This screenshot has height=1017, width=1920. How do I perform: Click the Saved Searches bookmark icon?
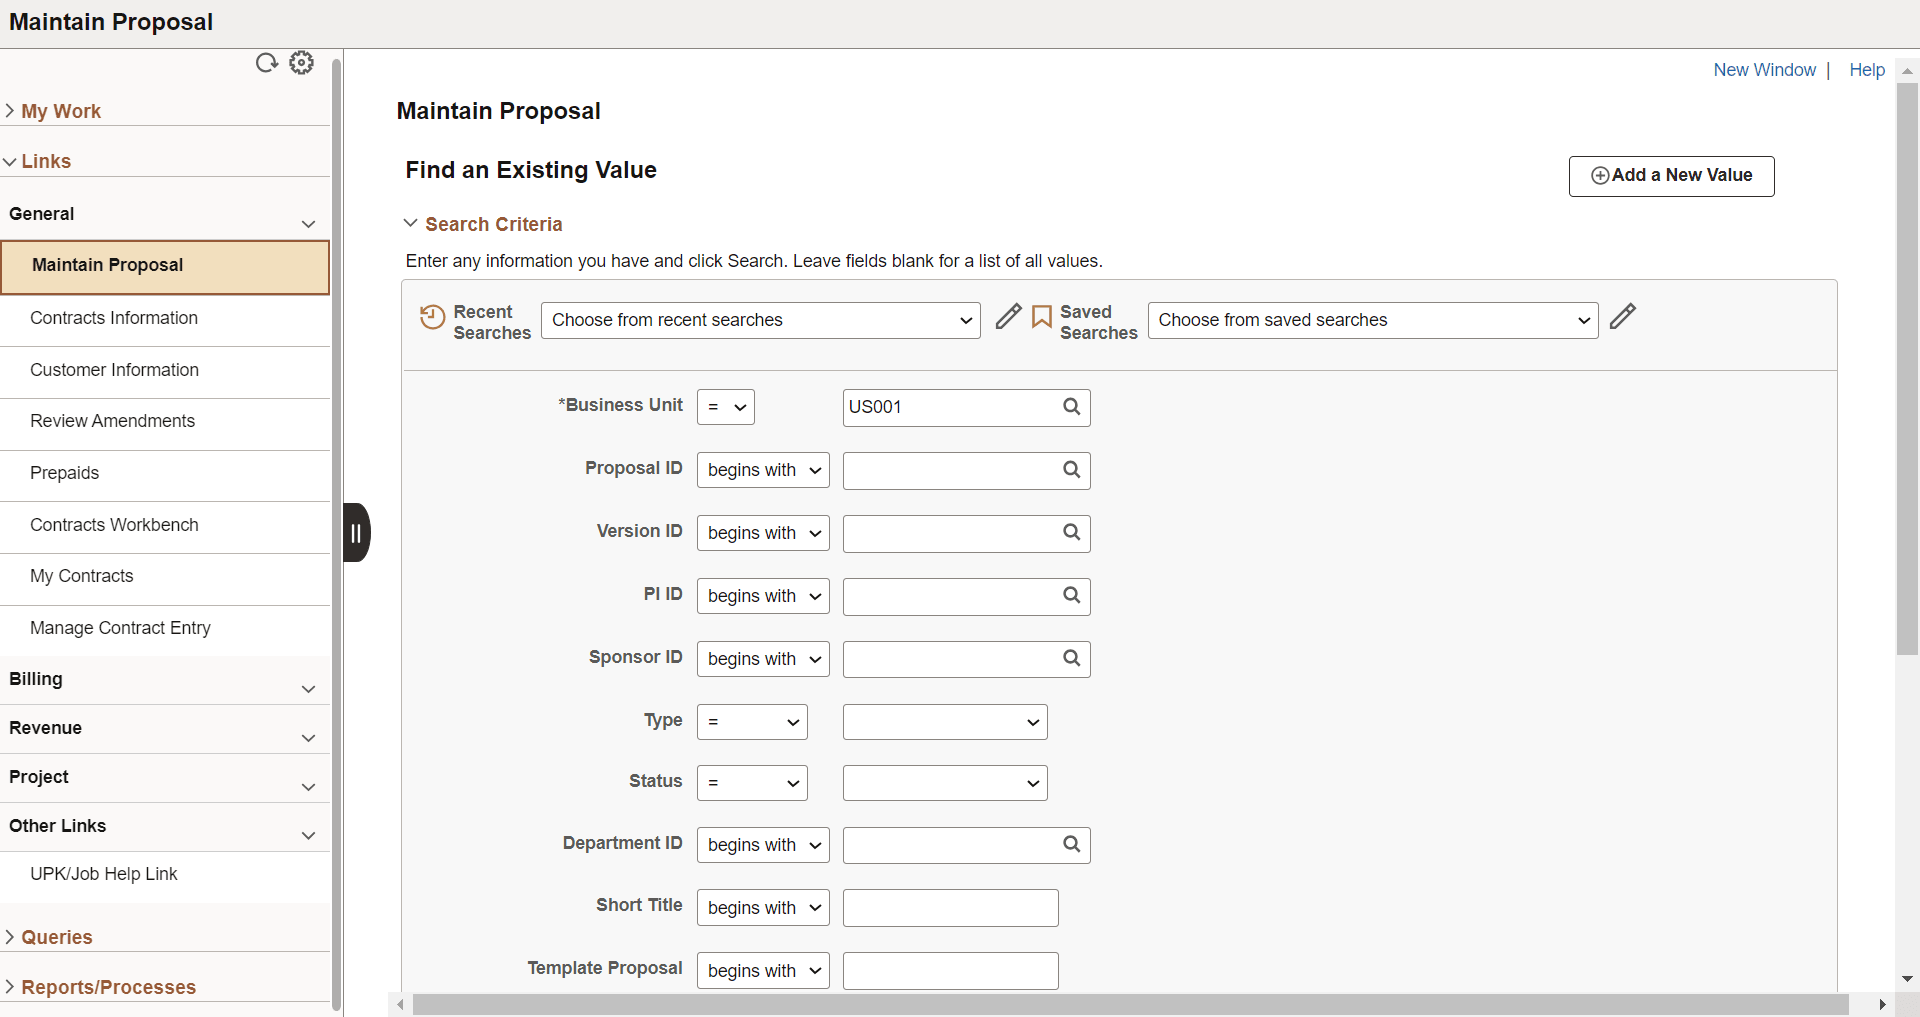pos(1041,317)
